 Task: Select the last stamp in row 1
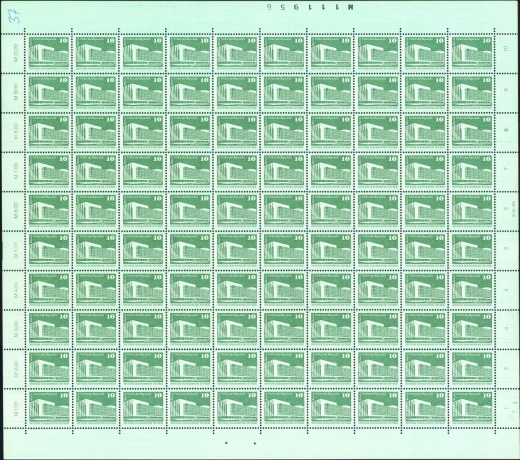(x=472, y=407)
